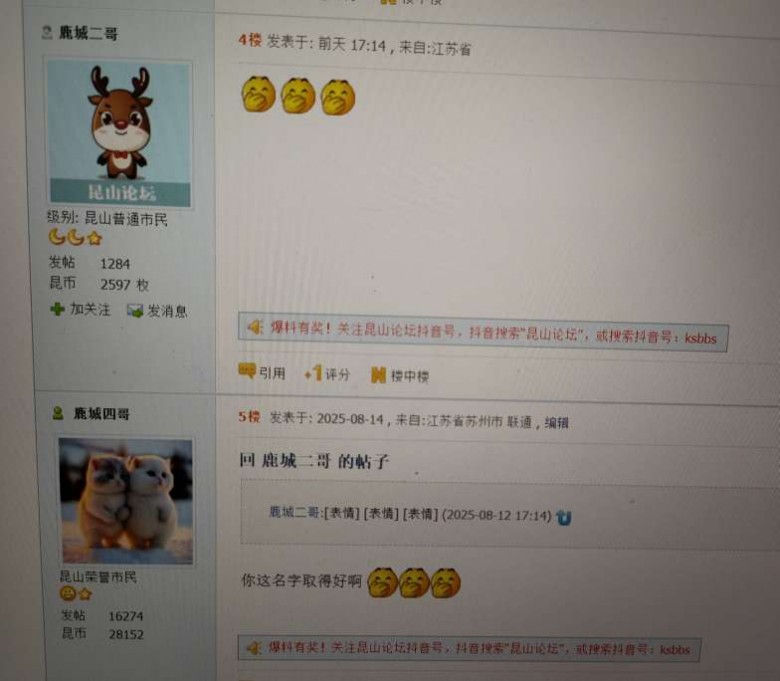Click the 发消息 envelope message icon
This screenshot has height=681, width=780.
[134, 311]
